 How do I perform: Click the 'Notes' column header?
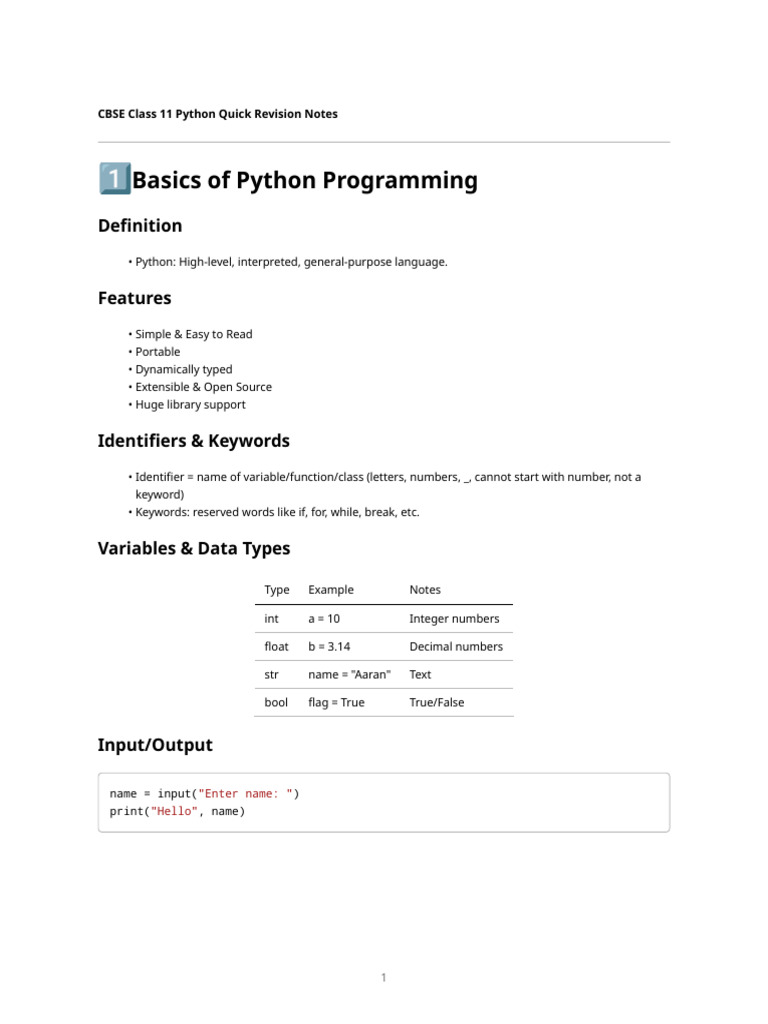tap(424, 590)
